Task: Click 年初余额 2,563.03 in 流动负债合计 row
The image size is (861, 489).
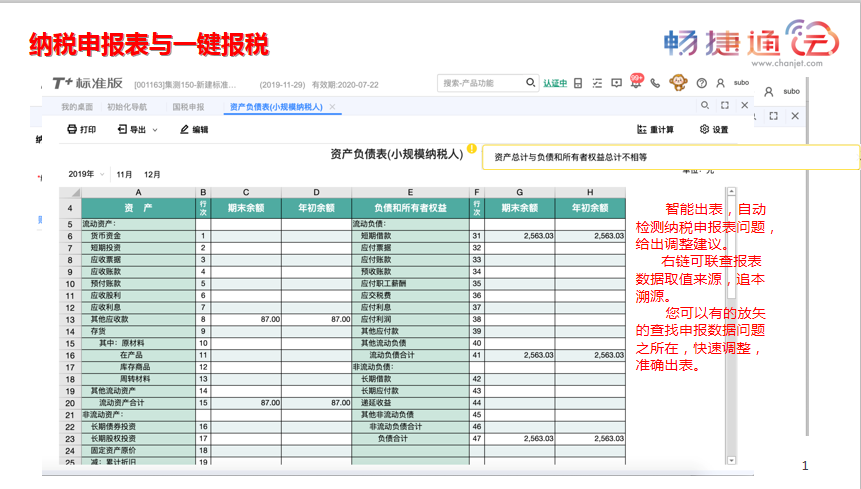Action: coord(590,355)
